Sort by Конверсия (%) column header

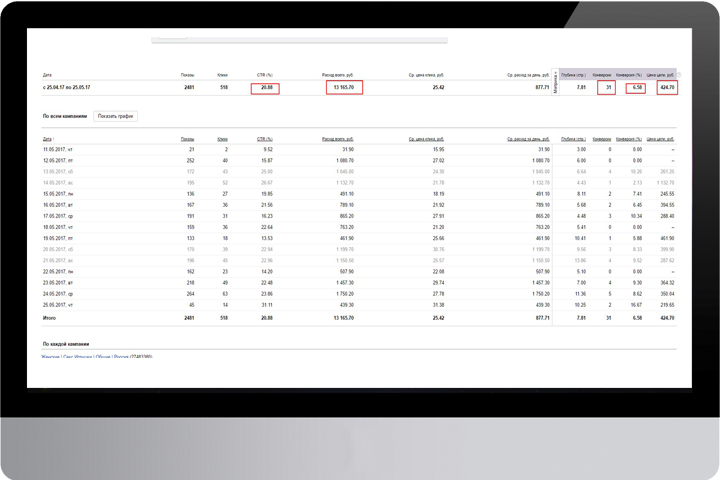(x=629, y=139)
